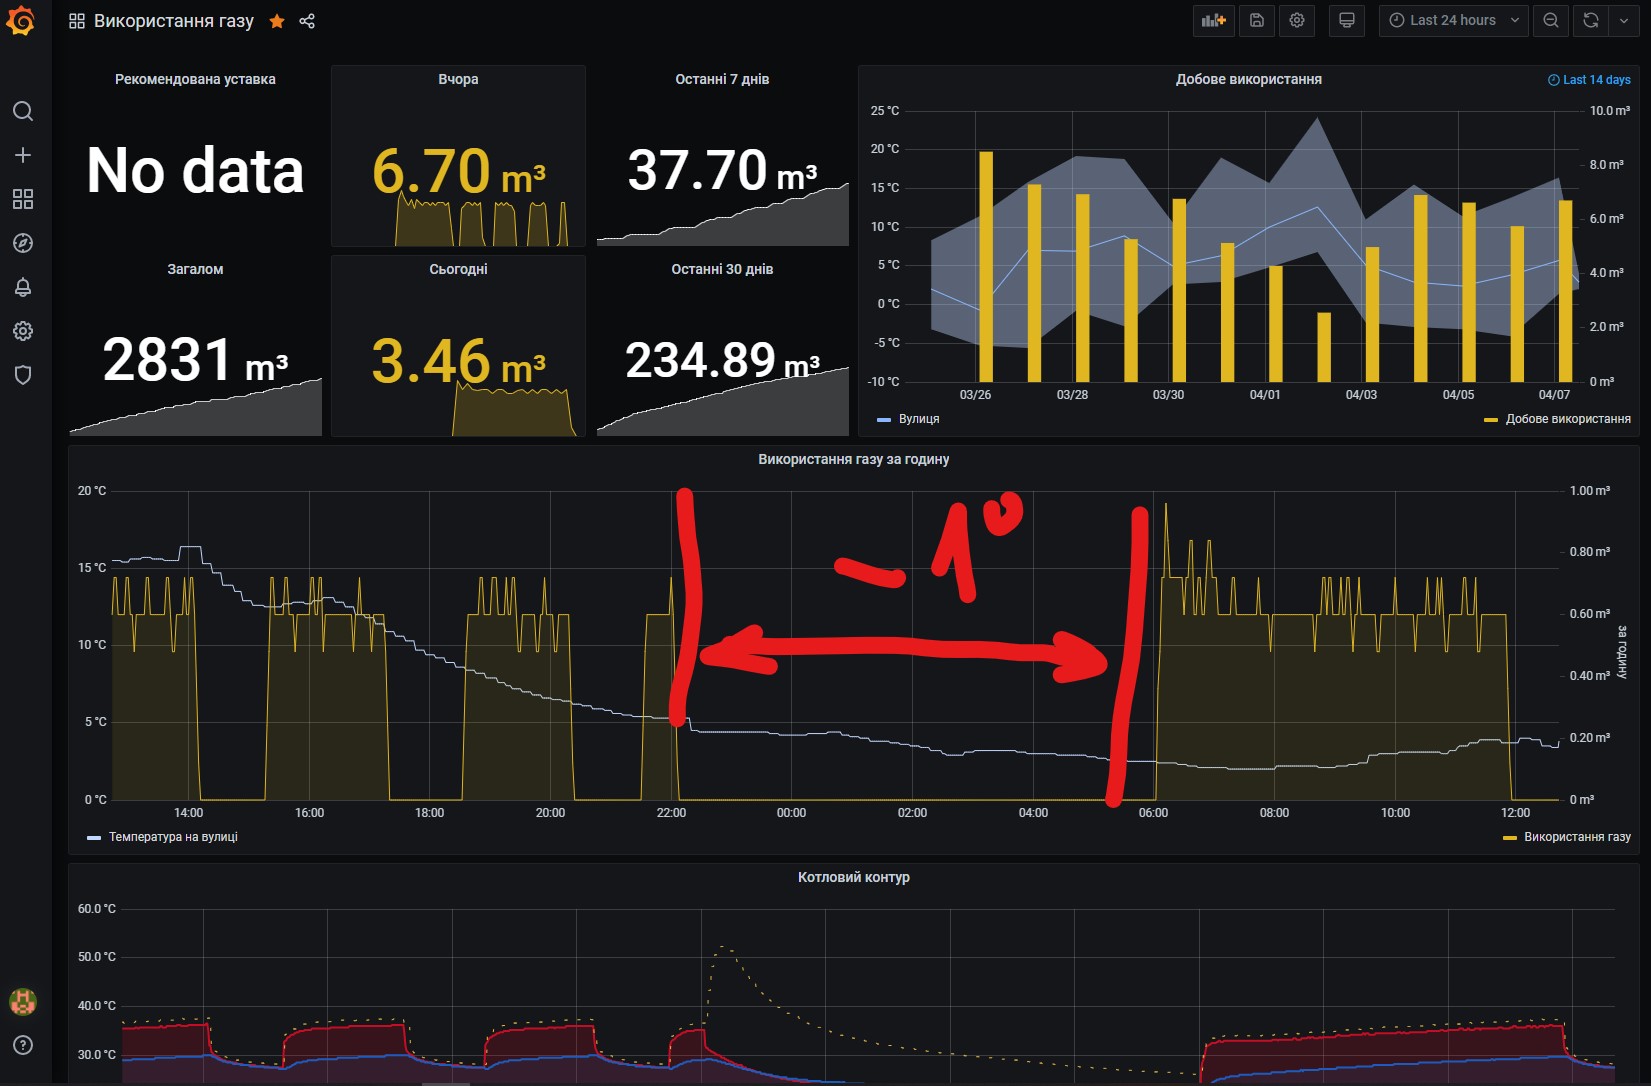Open panel title Останні 30 днів

click(x=722, y=269)
